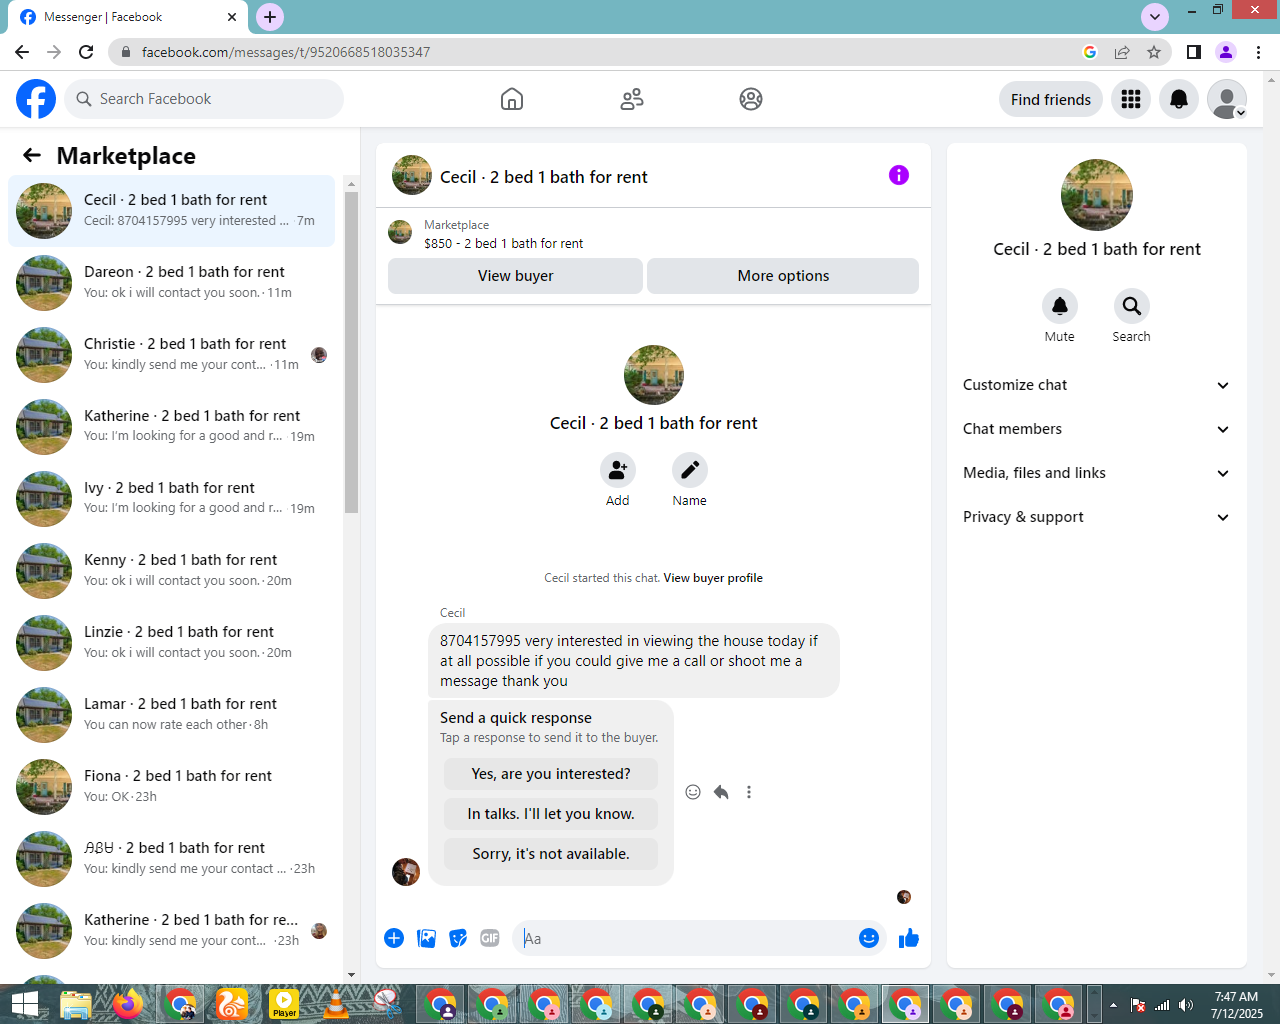Screen dimensions: 1280x1024
Task: Select the Cecil conversation in list
Action: [171, 211]
